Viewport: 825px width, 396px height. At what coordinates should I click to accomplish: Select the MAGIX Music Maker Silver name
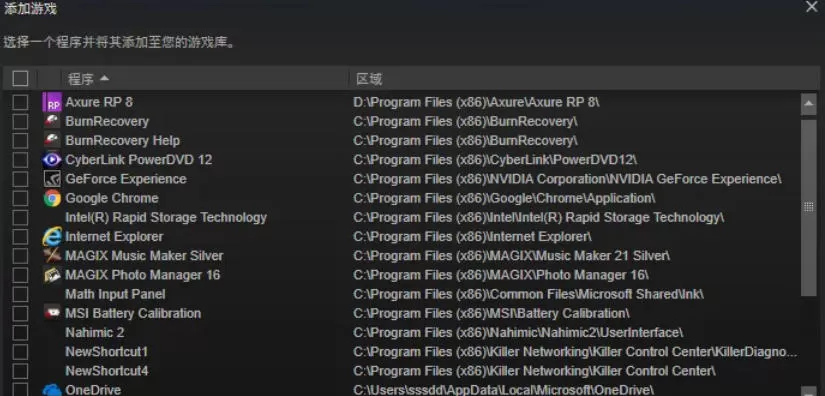144,256
